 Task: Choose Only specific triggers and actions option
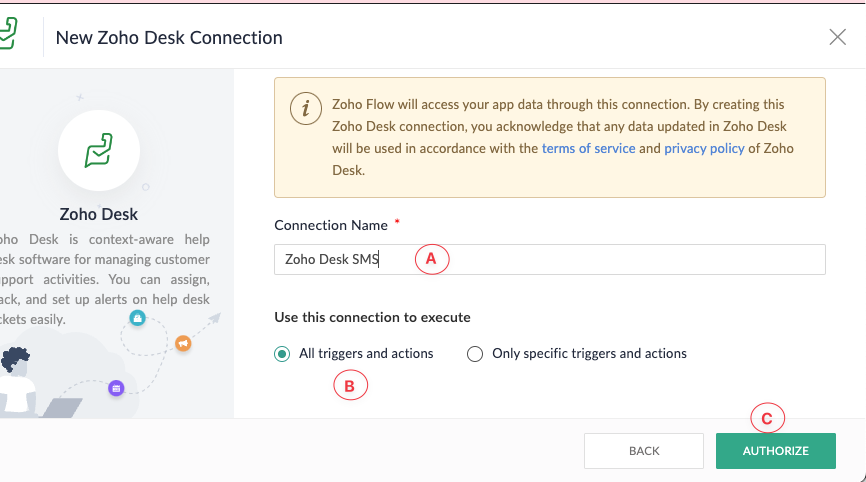(x=475, y=354)
